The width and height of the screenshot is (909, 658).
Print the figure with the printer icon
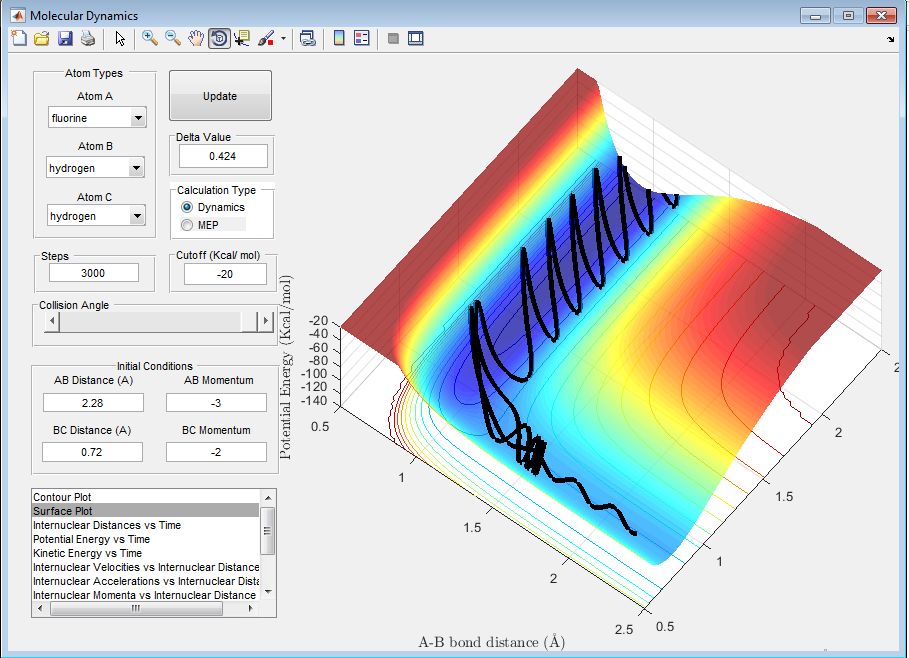88,38
